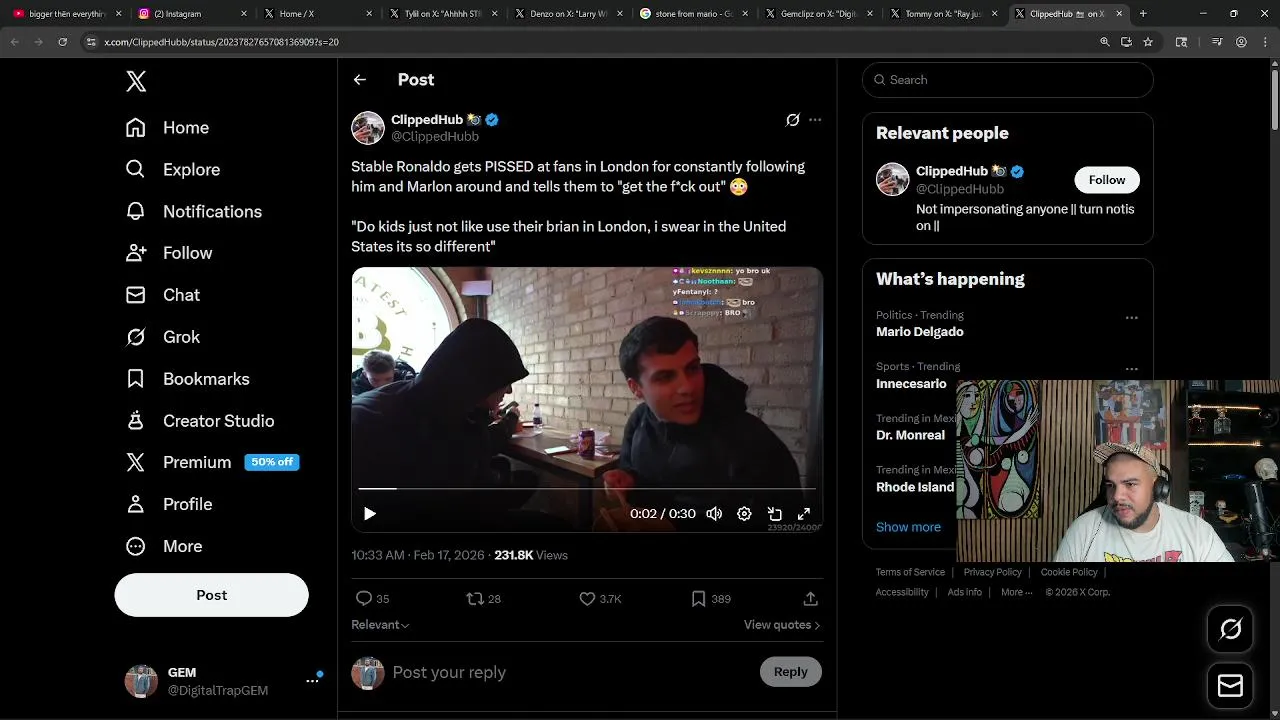
Task: Share the post via share icon
Action: pos(810,599)
